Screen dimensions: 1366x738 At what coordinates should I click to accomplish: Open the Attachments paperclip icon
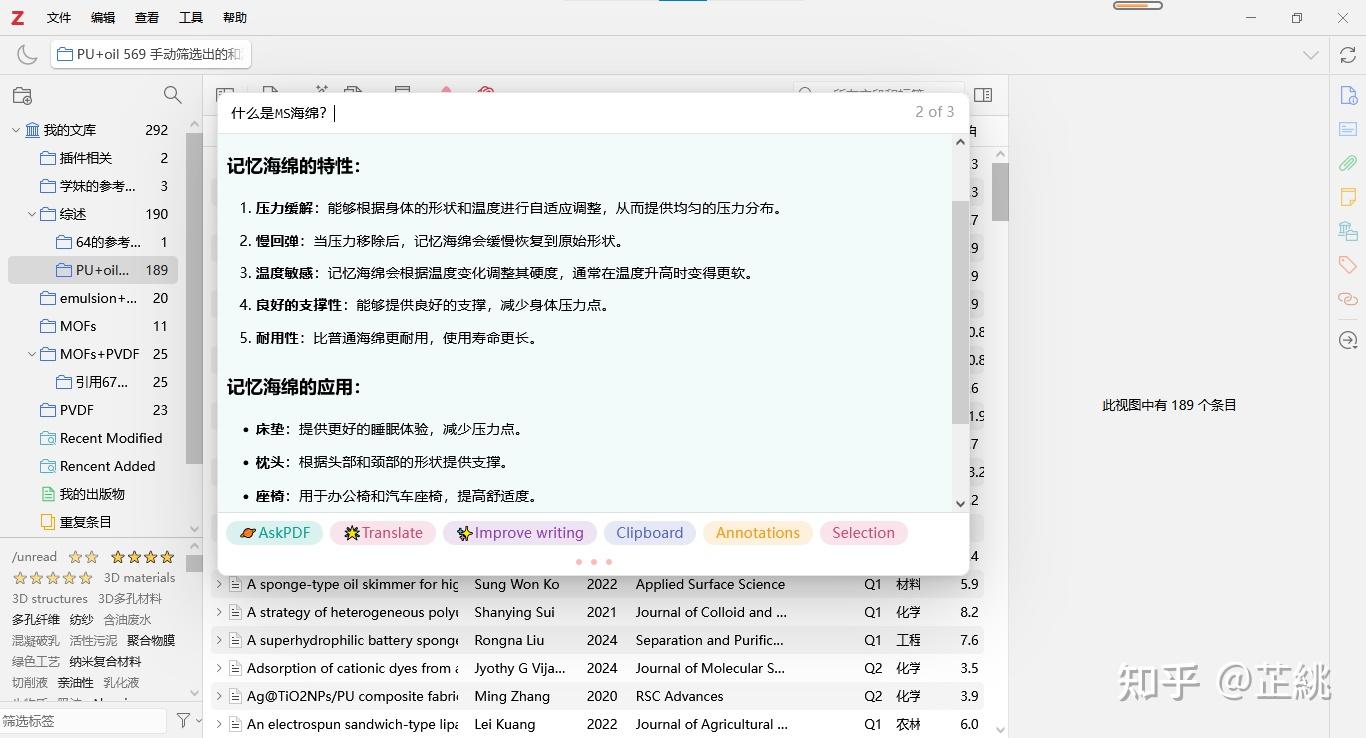1348,163
